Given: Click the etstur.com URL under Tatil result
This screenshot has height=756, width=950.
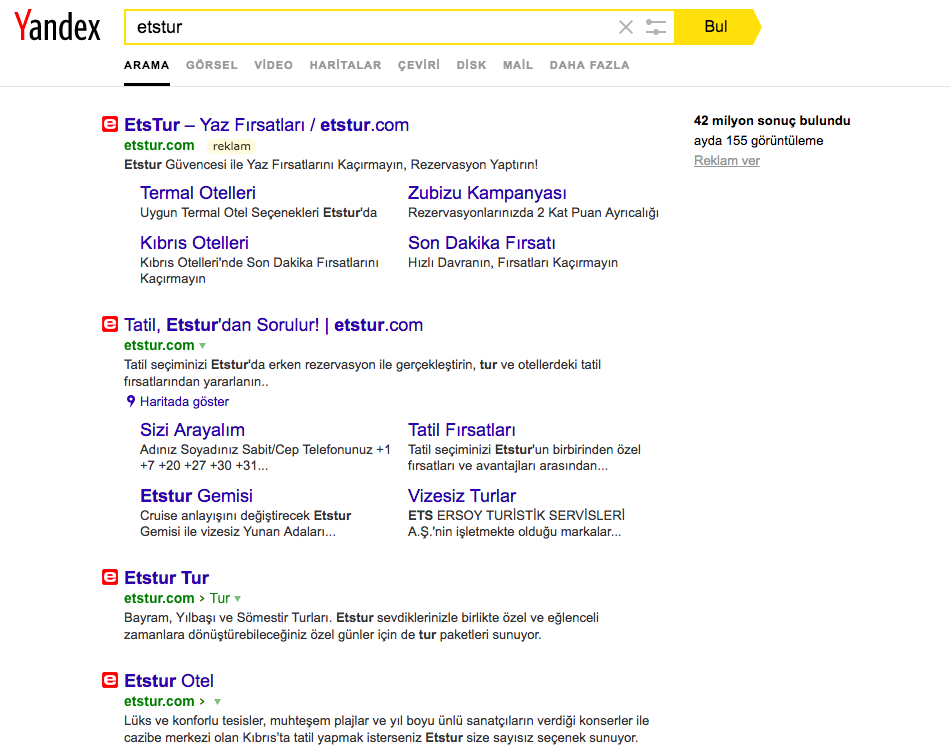Looking at the screenshot, I should pos(159,345).
